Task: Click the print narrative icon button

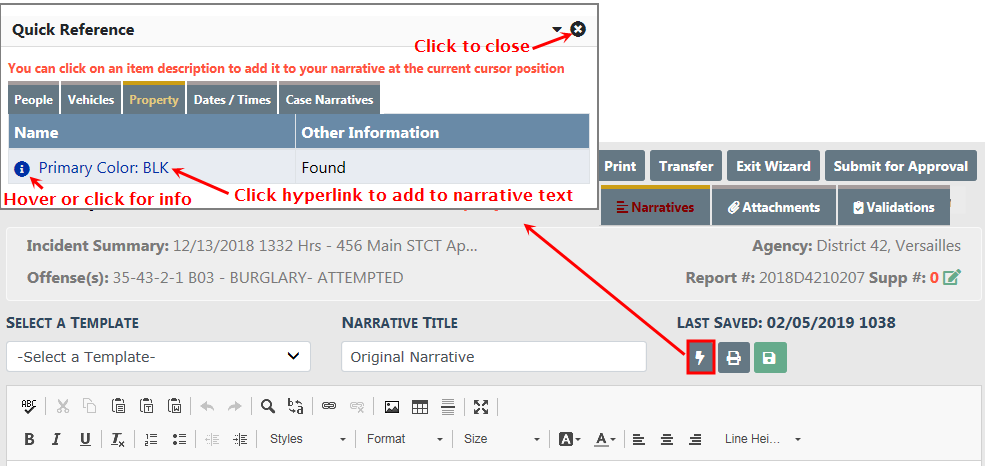Action: click(734, 357)
